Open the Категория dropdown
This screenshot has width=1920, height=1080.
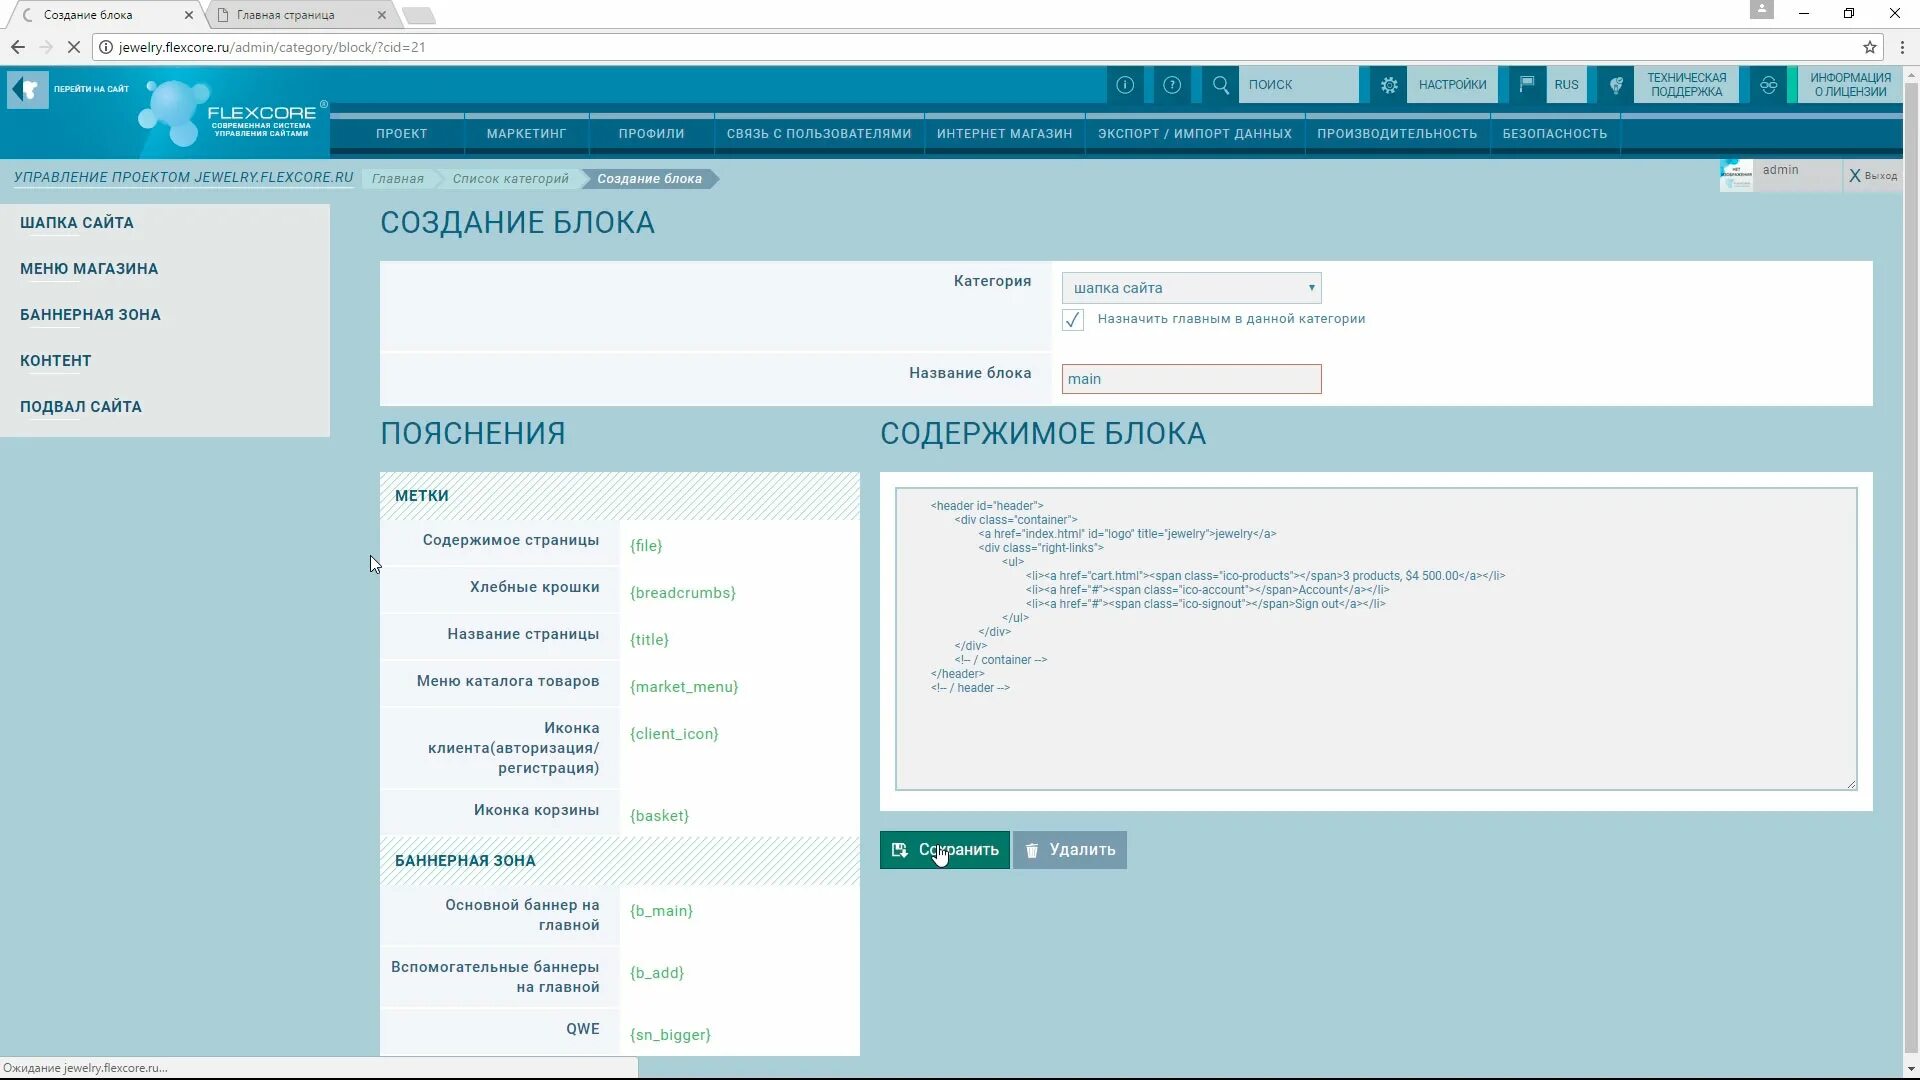[x=1191, y=288]
